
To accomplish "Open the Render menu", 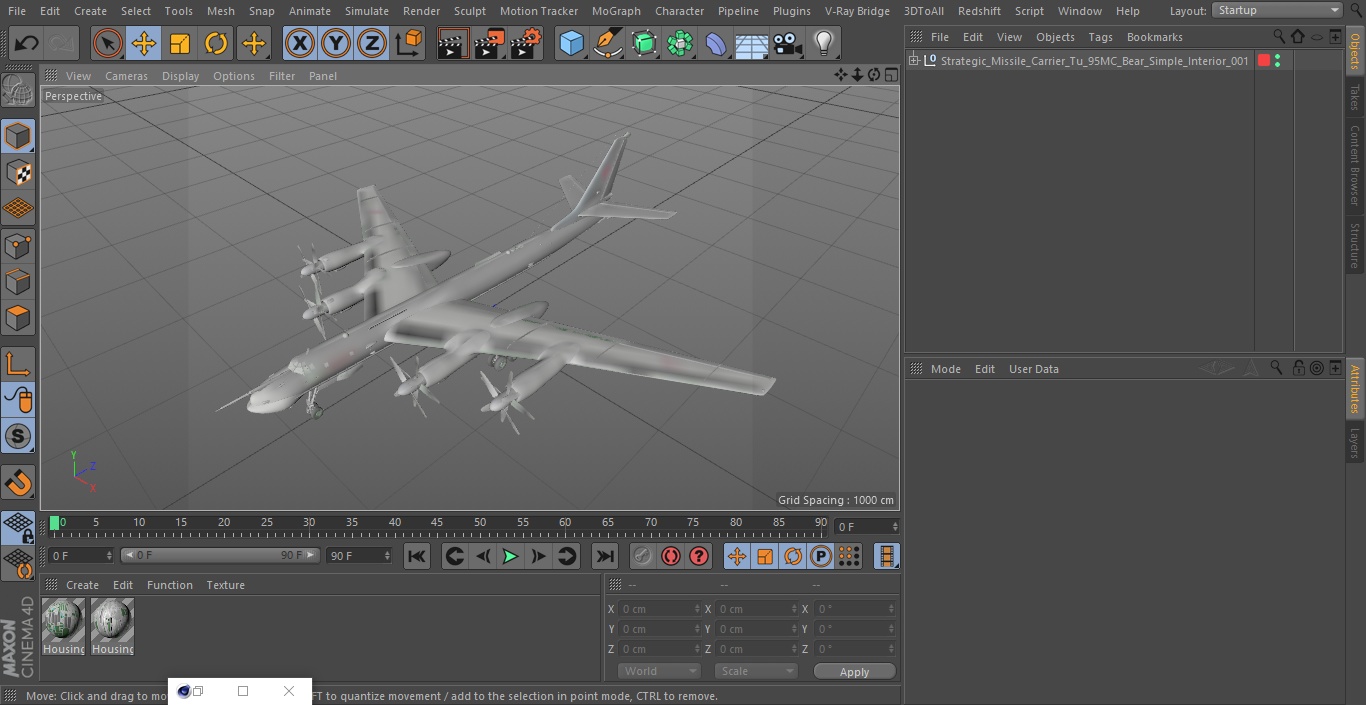I will tap(421, 11).
